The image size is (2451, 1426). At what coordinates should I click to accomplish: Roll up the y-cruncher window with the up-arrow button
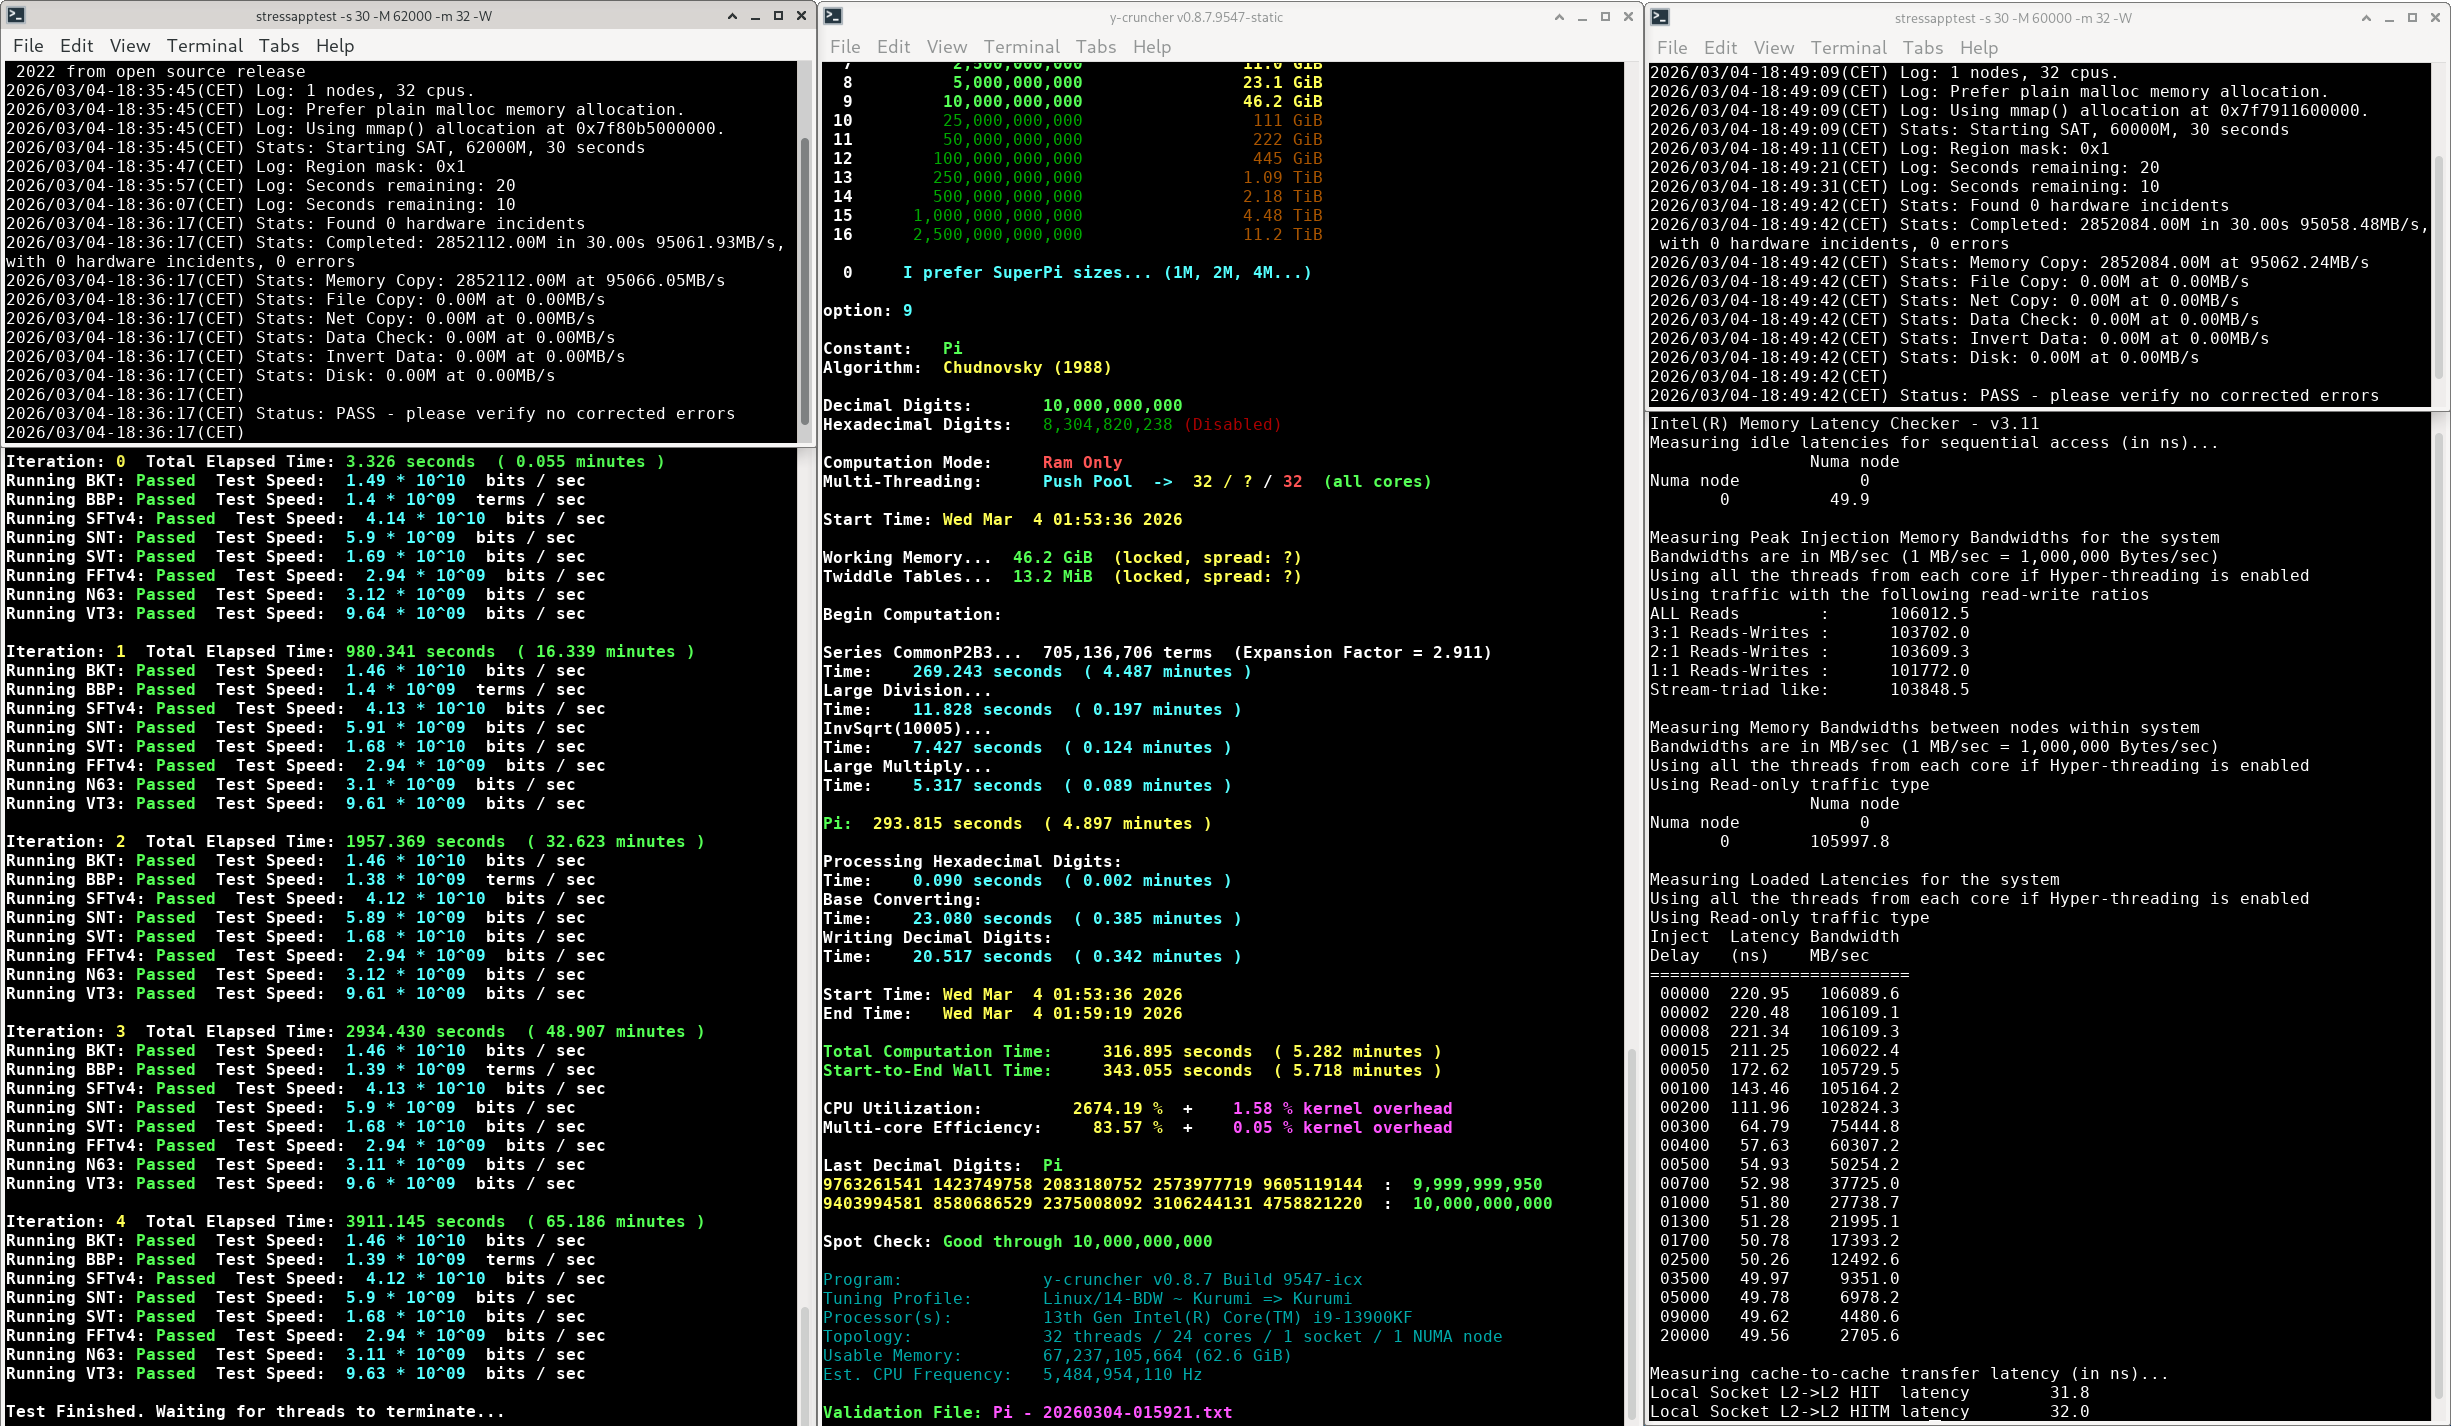point(1559,17)
